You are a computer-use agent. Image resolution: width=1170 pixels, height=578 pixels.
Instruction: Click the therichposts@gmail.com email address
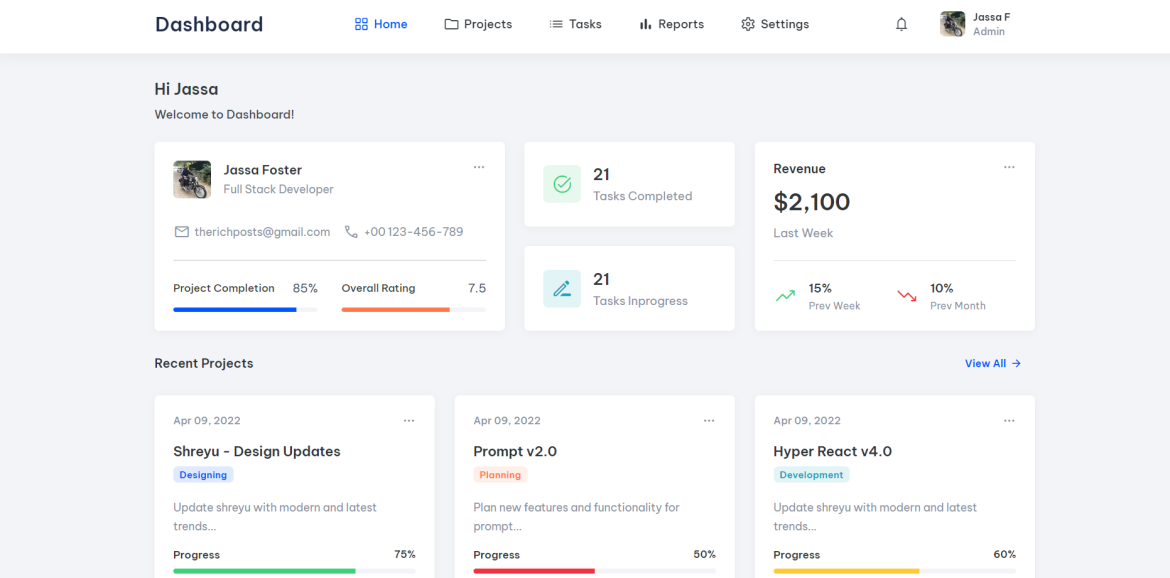[x=262, y=232]
